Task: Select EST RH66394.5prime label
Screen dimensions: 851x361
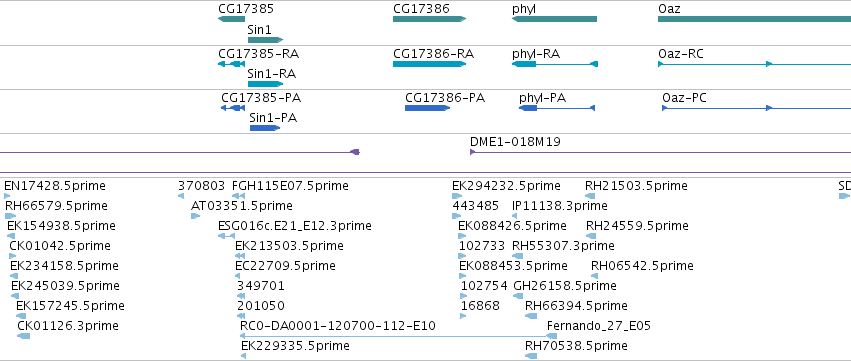Action: (x=576, y=306)
